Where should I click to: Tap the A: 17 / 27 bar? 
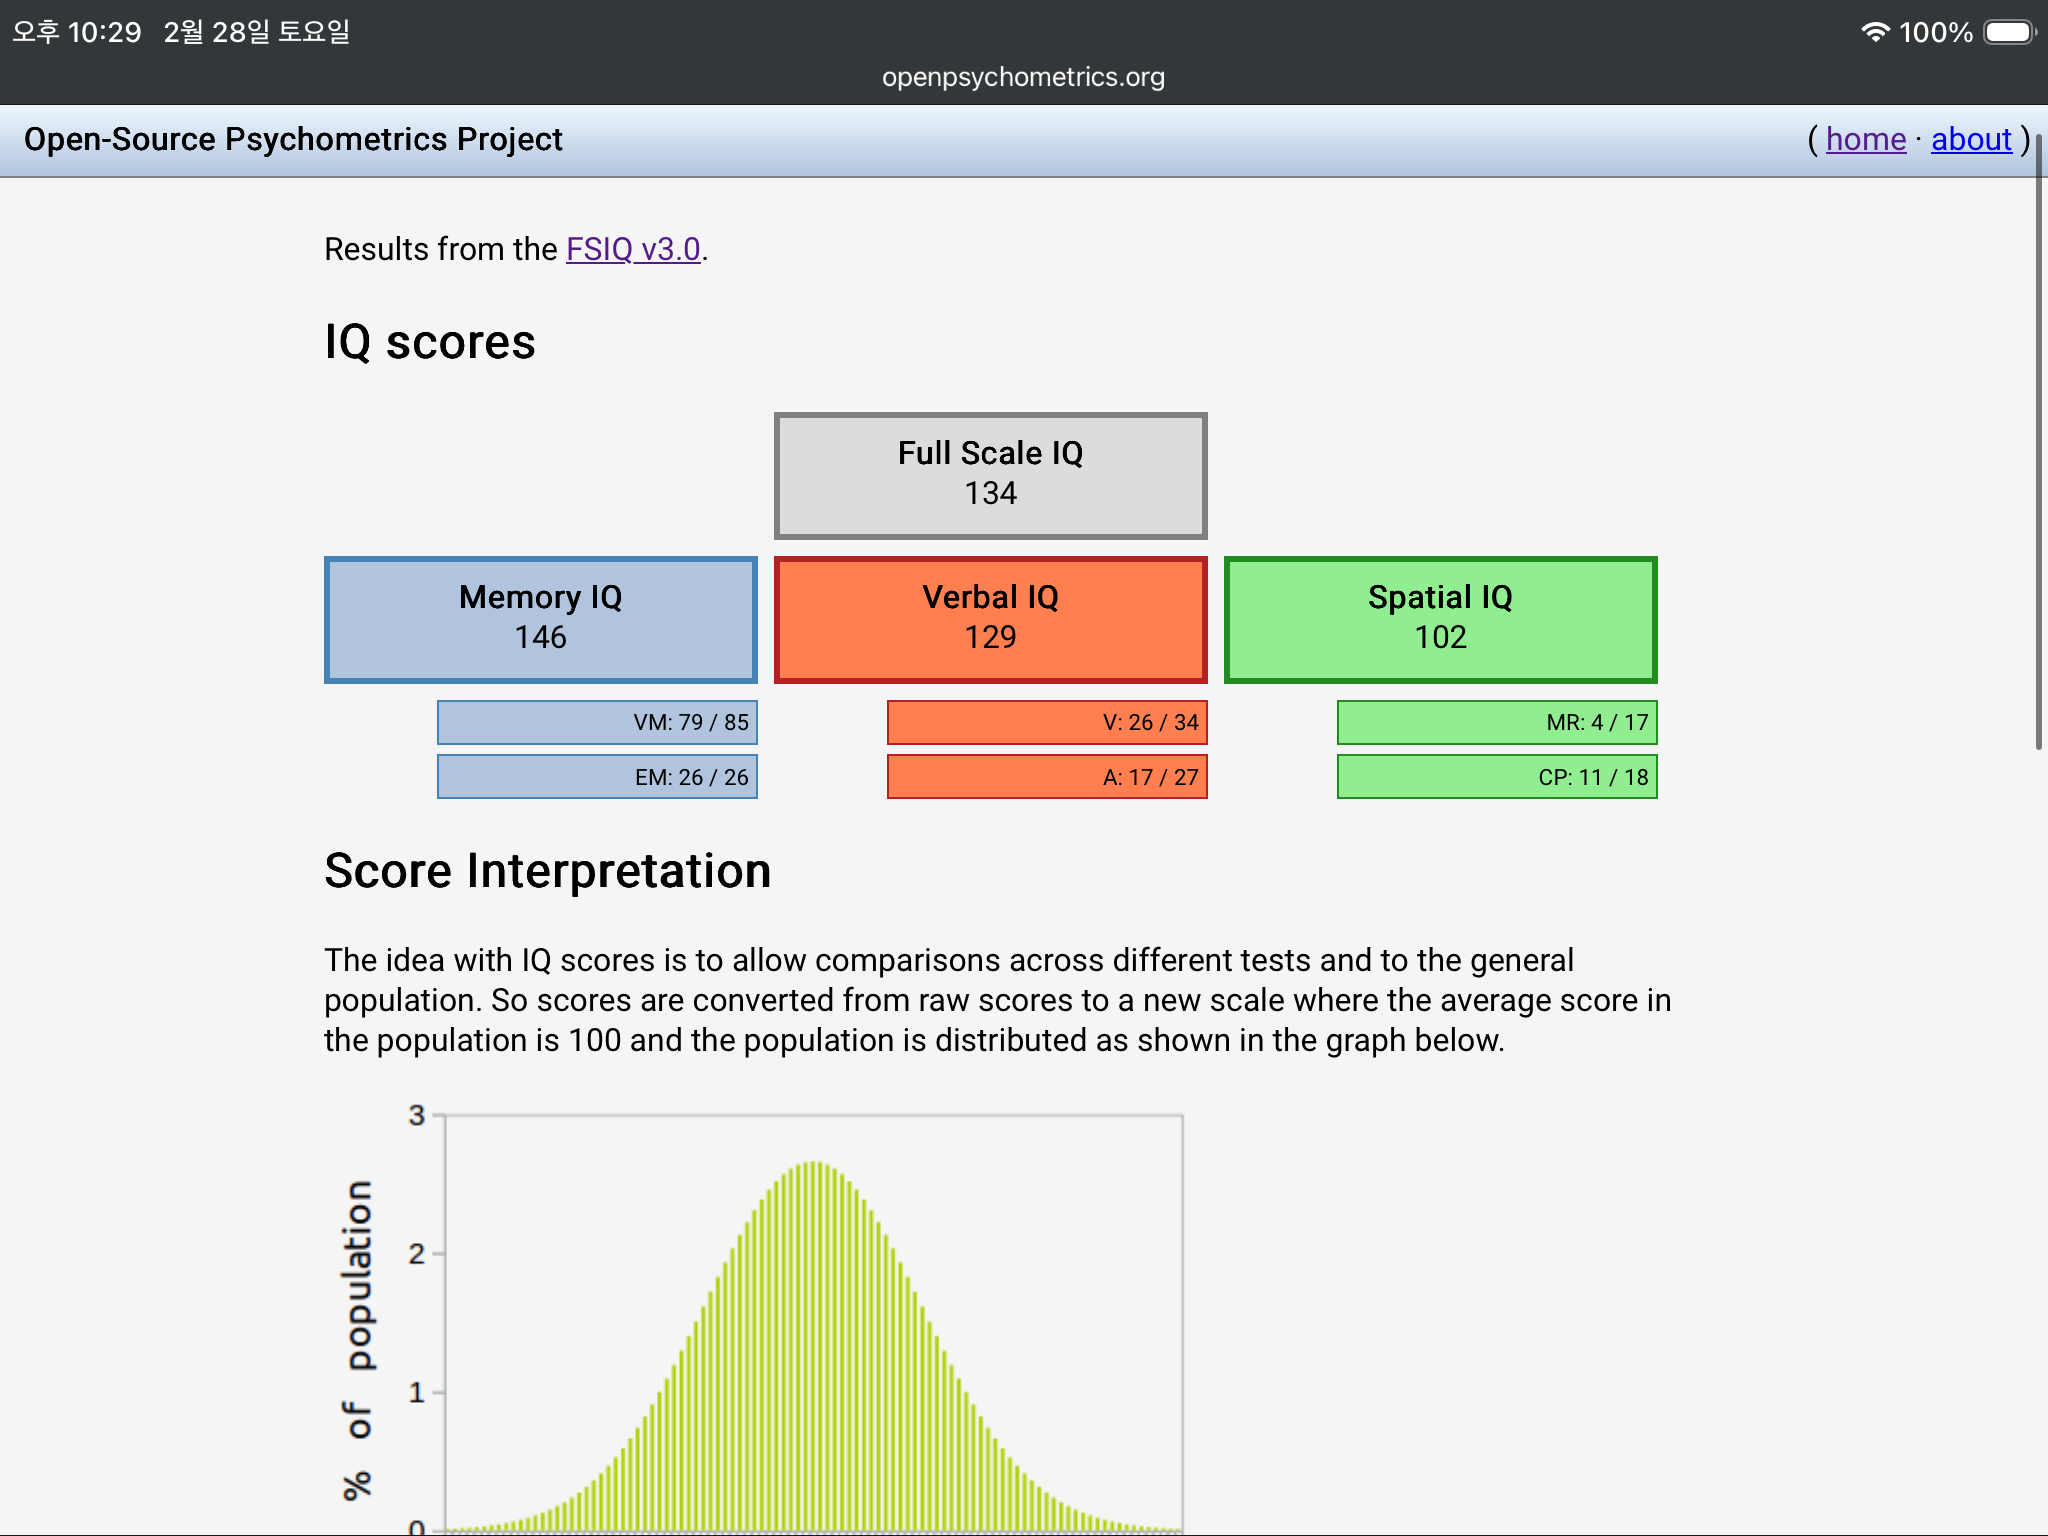point(1047,777)
